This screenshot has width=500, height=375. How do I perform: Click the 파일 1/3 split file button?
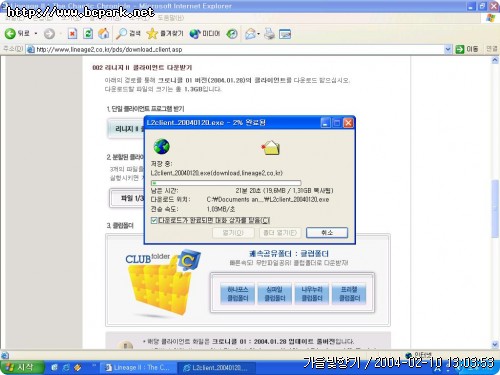(128, 198)
